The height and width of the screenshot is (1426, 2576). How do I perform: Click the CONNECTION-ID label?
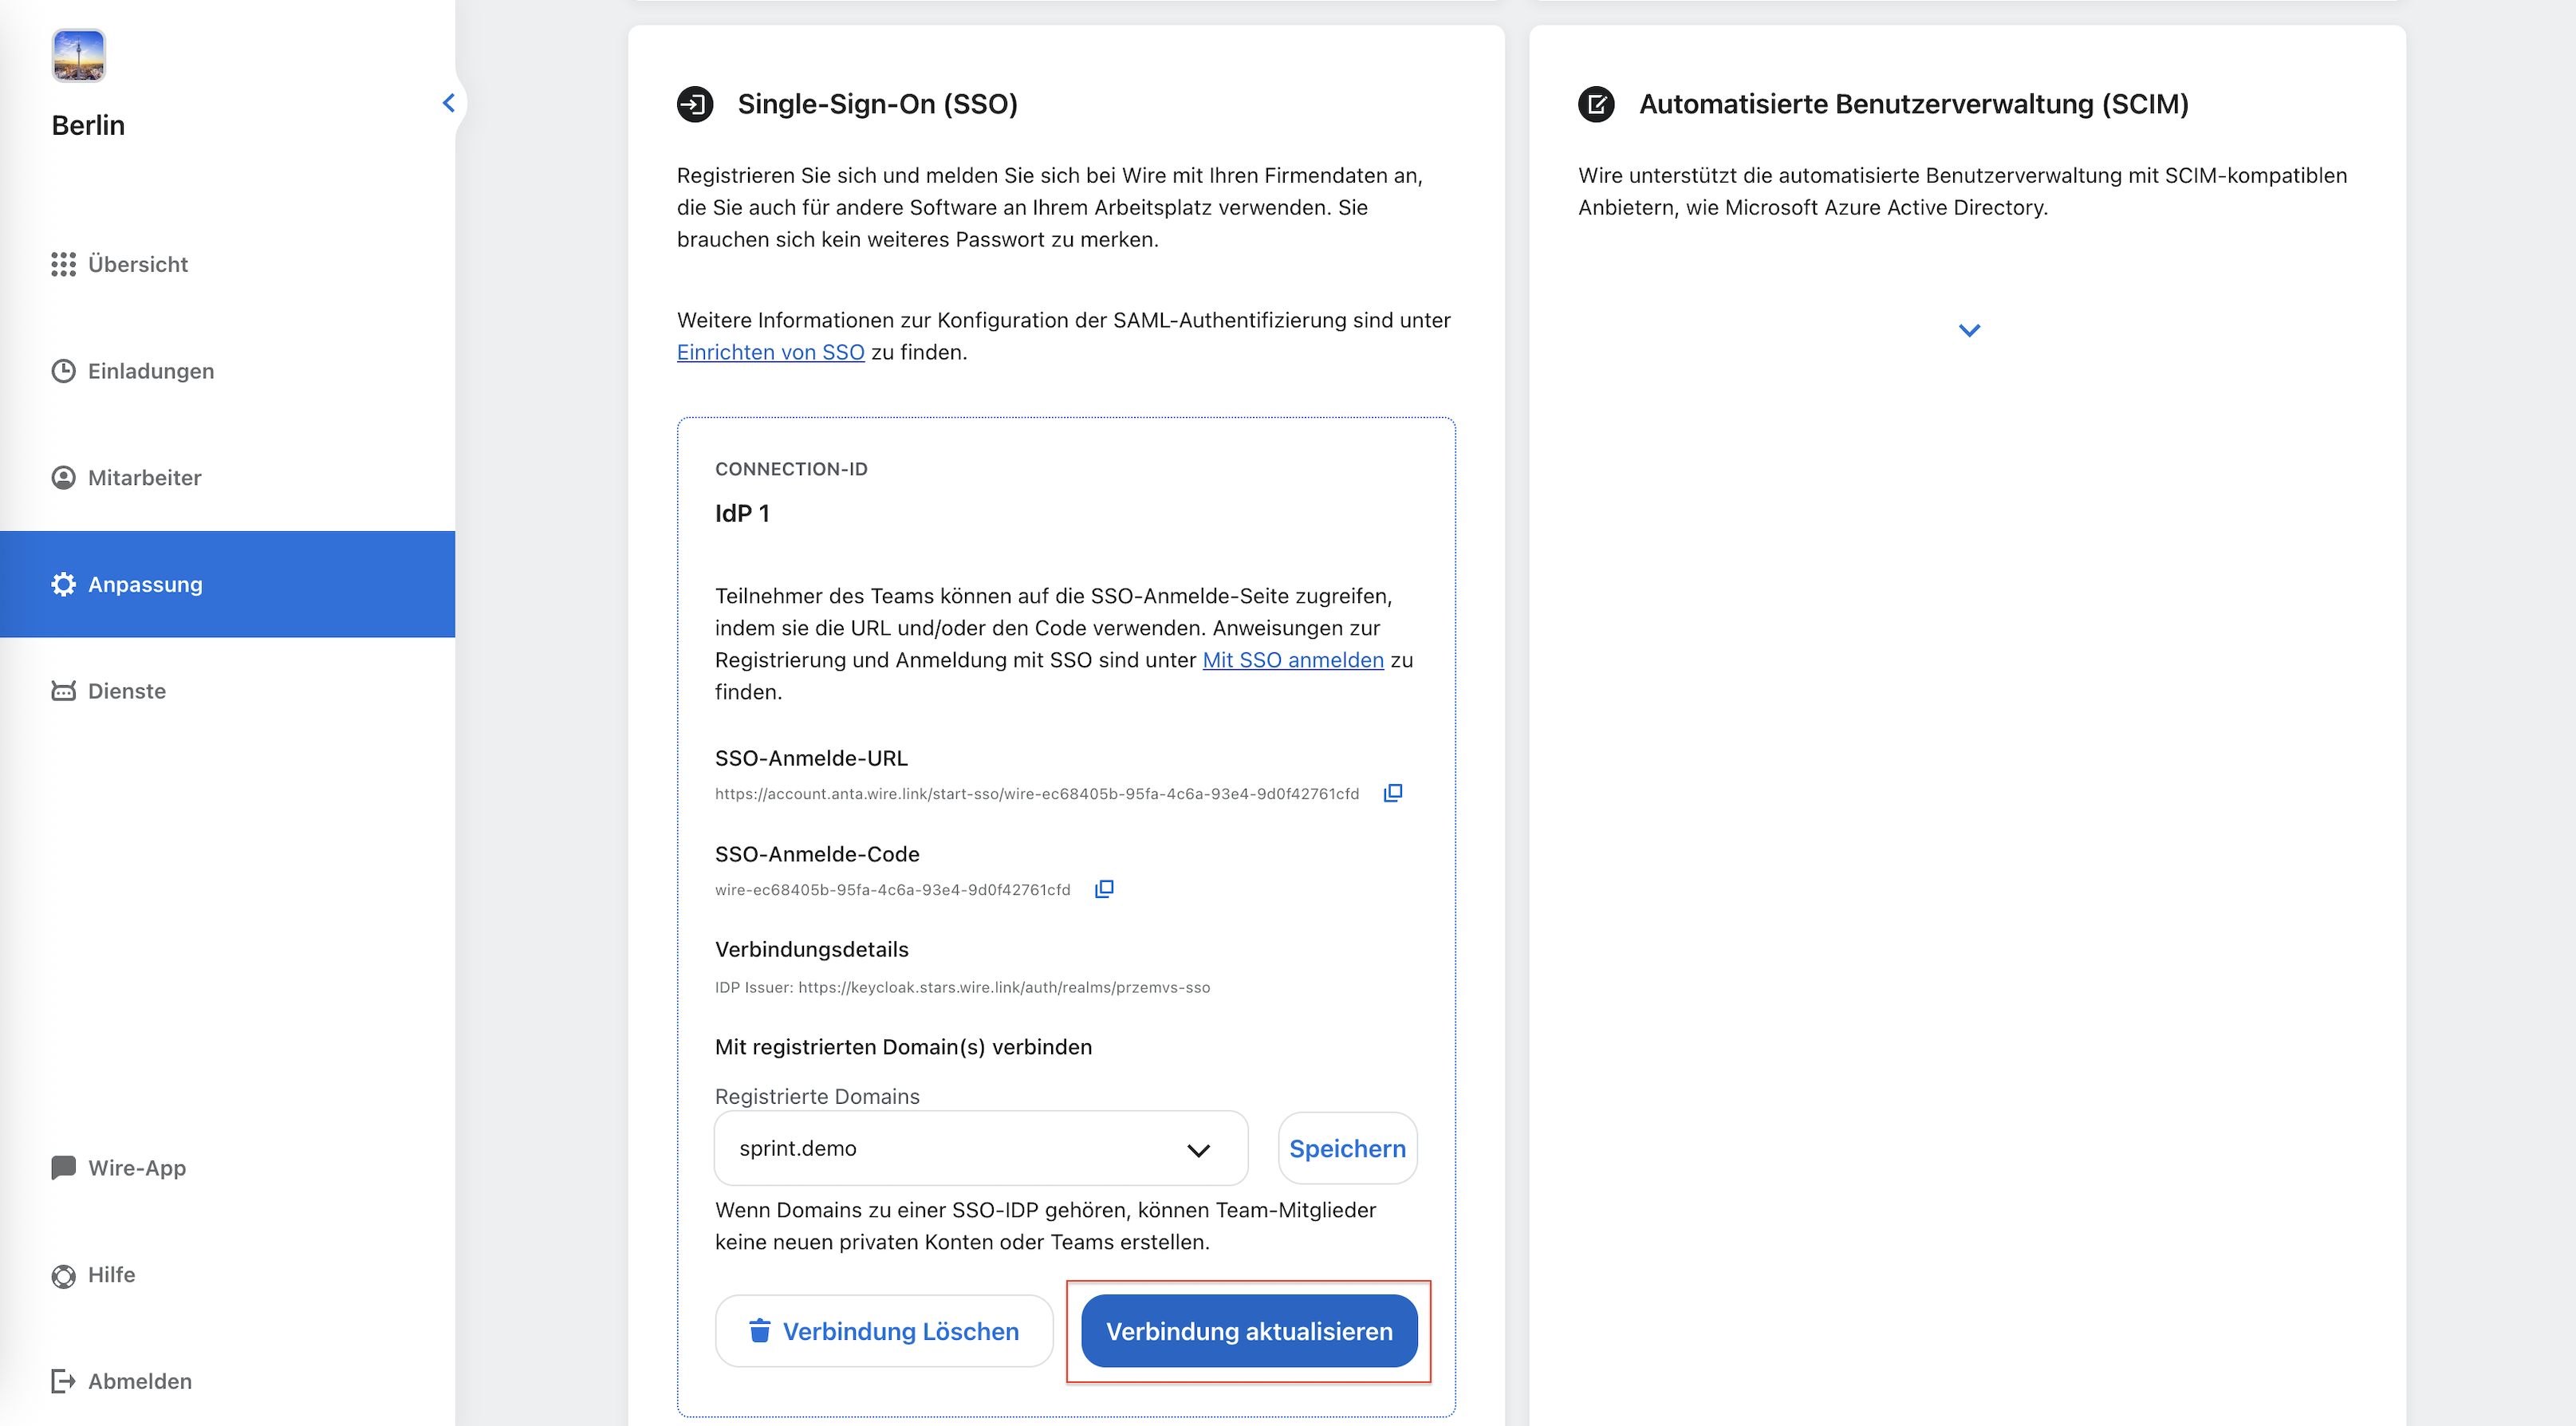point(791,469)
